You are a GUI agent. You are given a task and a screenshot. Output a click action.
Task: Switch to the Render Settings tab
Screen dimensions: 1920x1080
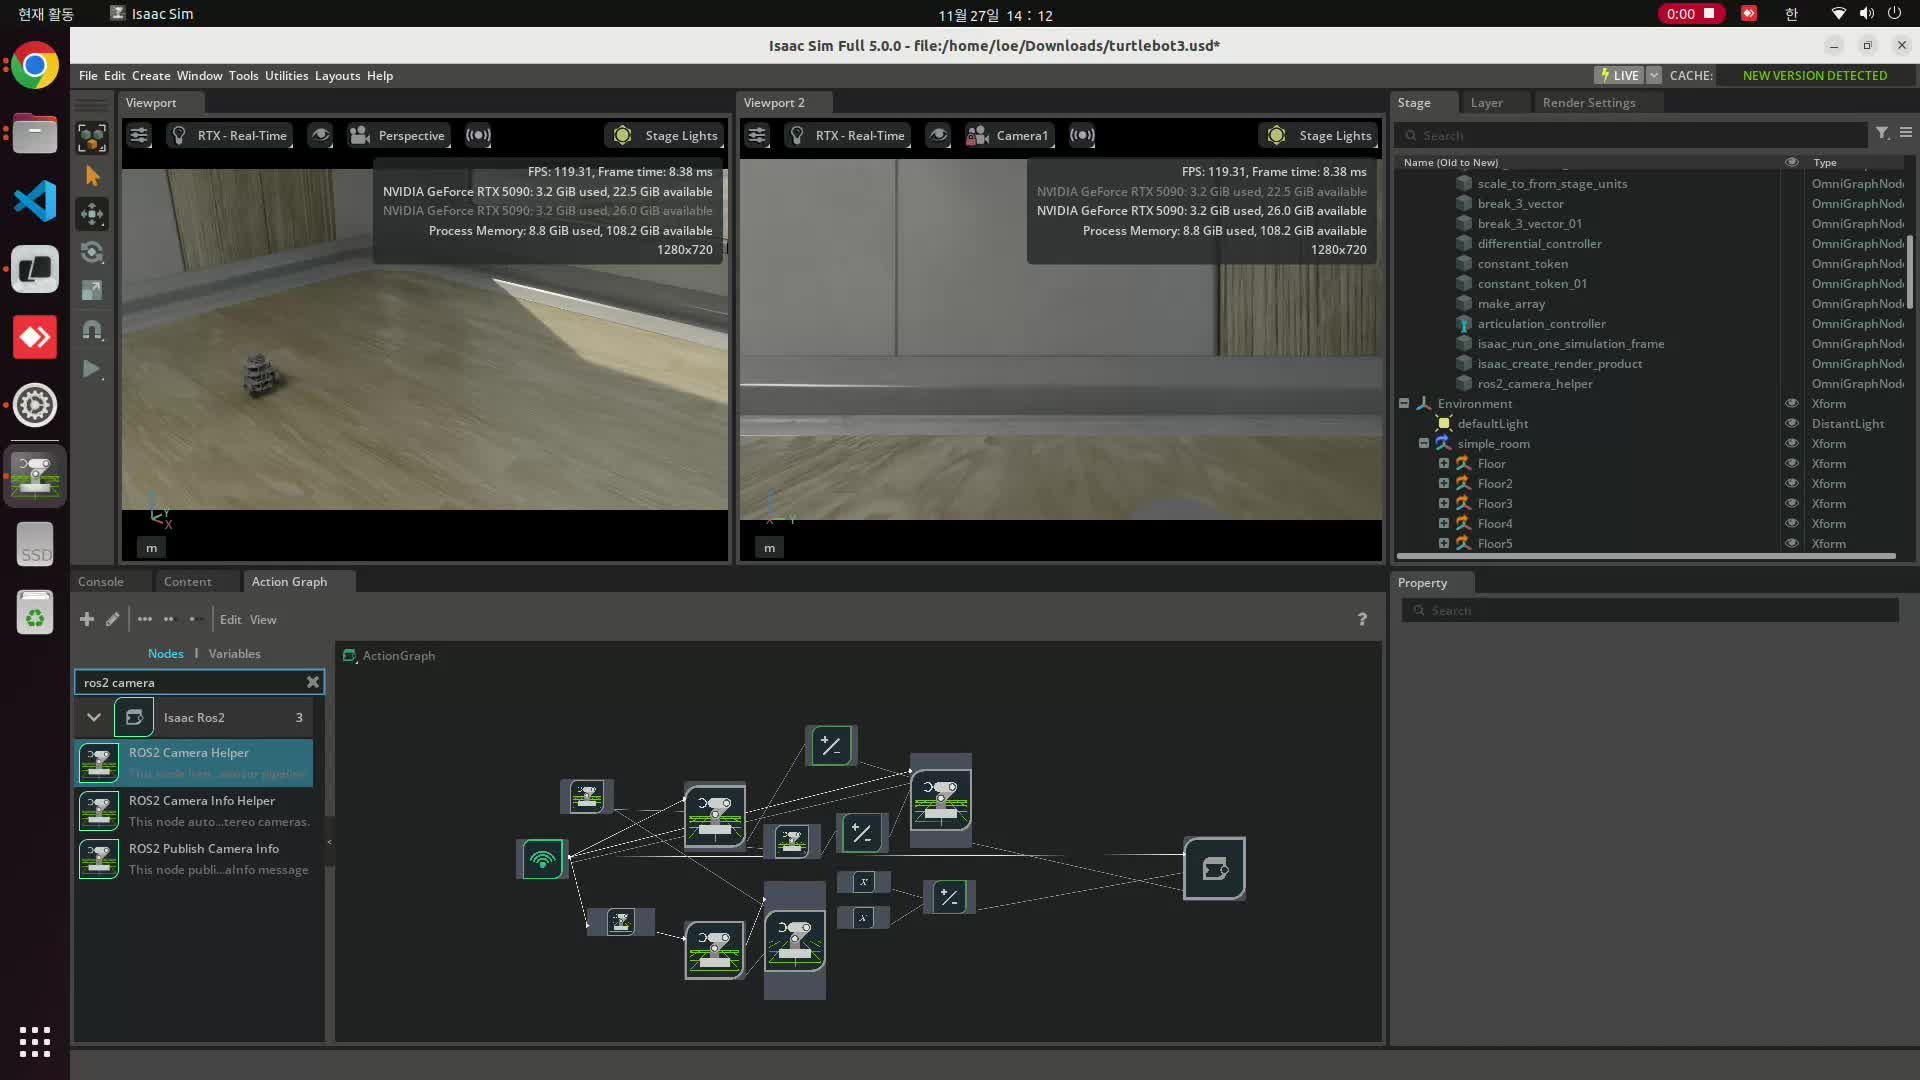(1588, 103)
